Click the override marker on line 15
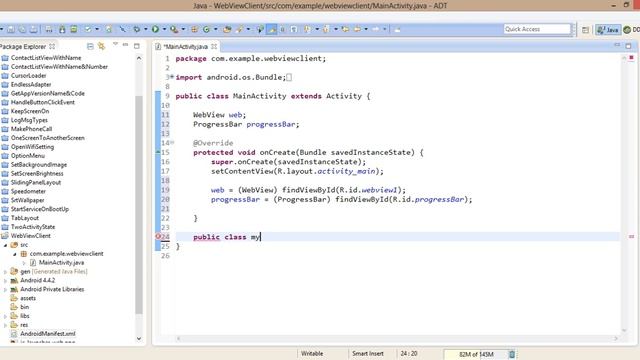 pos(158,152)
